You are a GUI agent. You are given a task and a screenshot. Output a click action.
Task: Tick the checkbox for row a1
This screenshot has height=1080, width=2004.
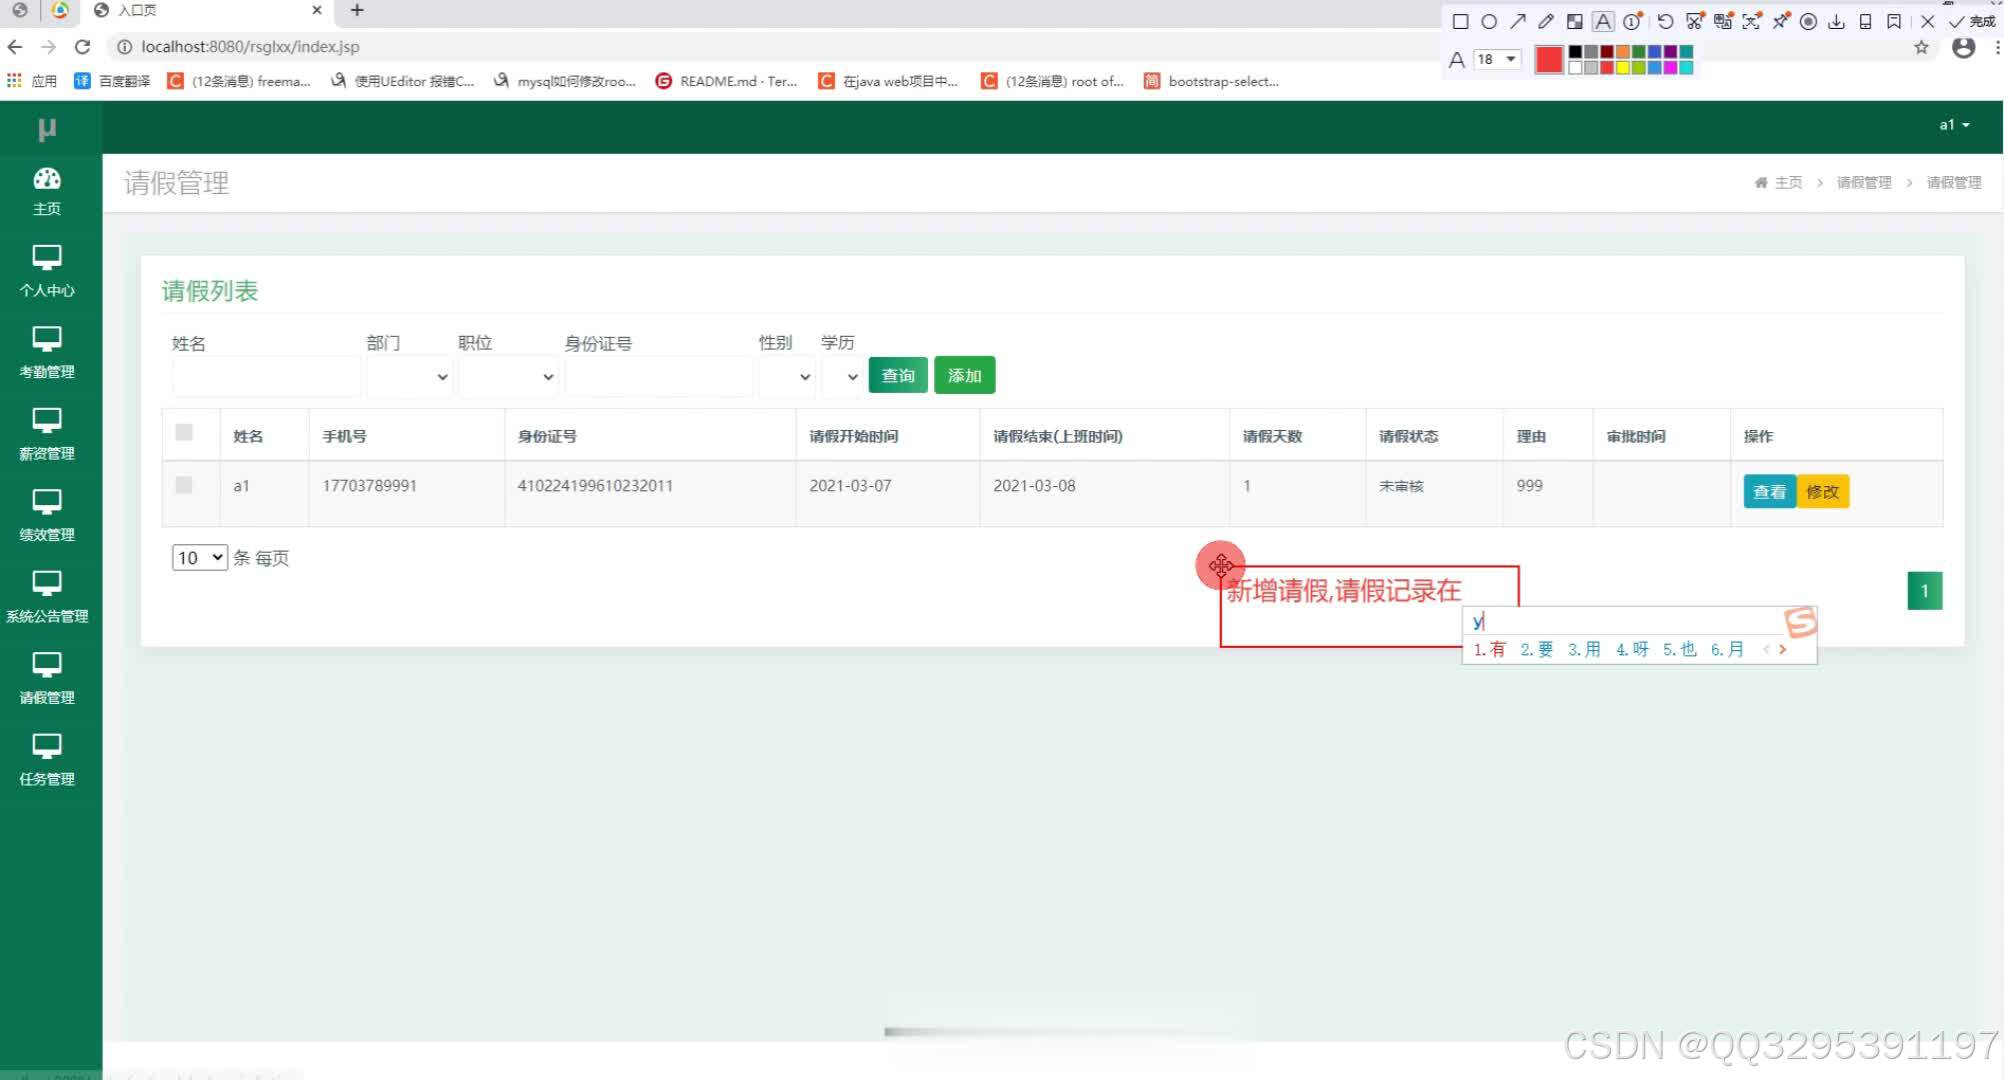coord(184,485)
